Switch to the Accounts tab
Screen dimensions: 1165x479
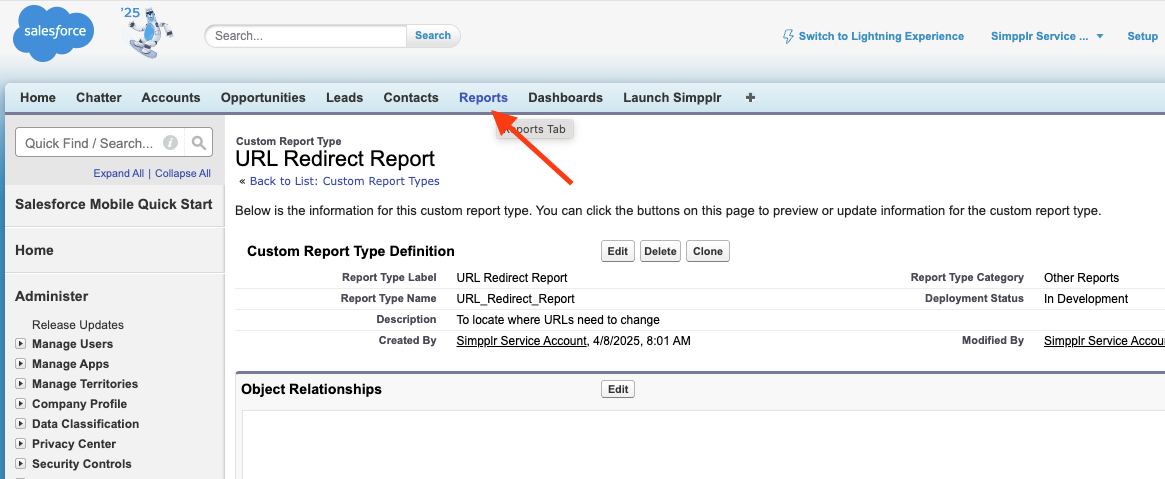pyautogui.click(x=171, y=97)
